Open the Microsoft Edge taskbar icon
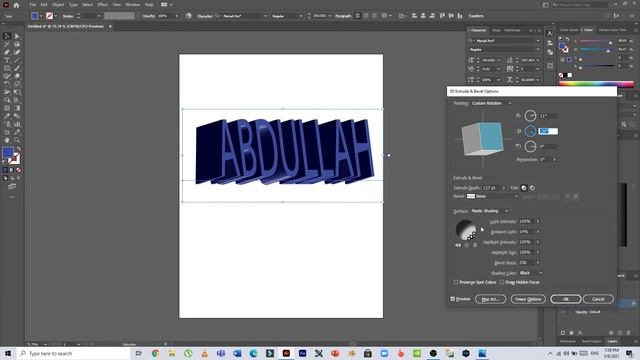640x360 pixels. (253, 353)
